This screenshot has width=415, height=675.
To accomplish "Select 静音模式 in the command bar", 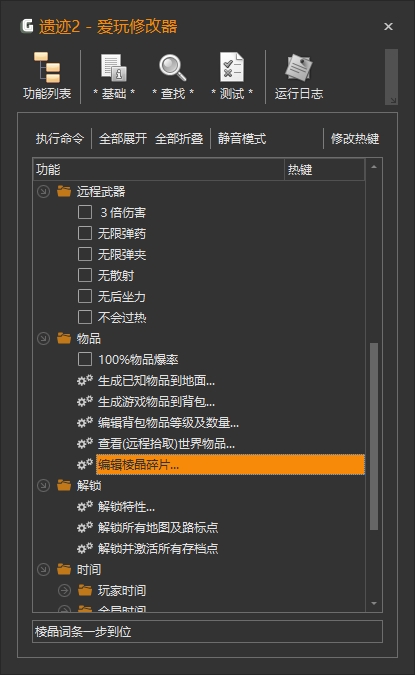I will pyautogui.click(x=242, y=139).
